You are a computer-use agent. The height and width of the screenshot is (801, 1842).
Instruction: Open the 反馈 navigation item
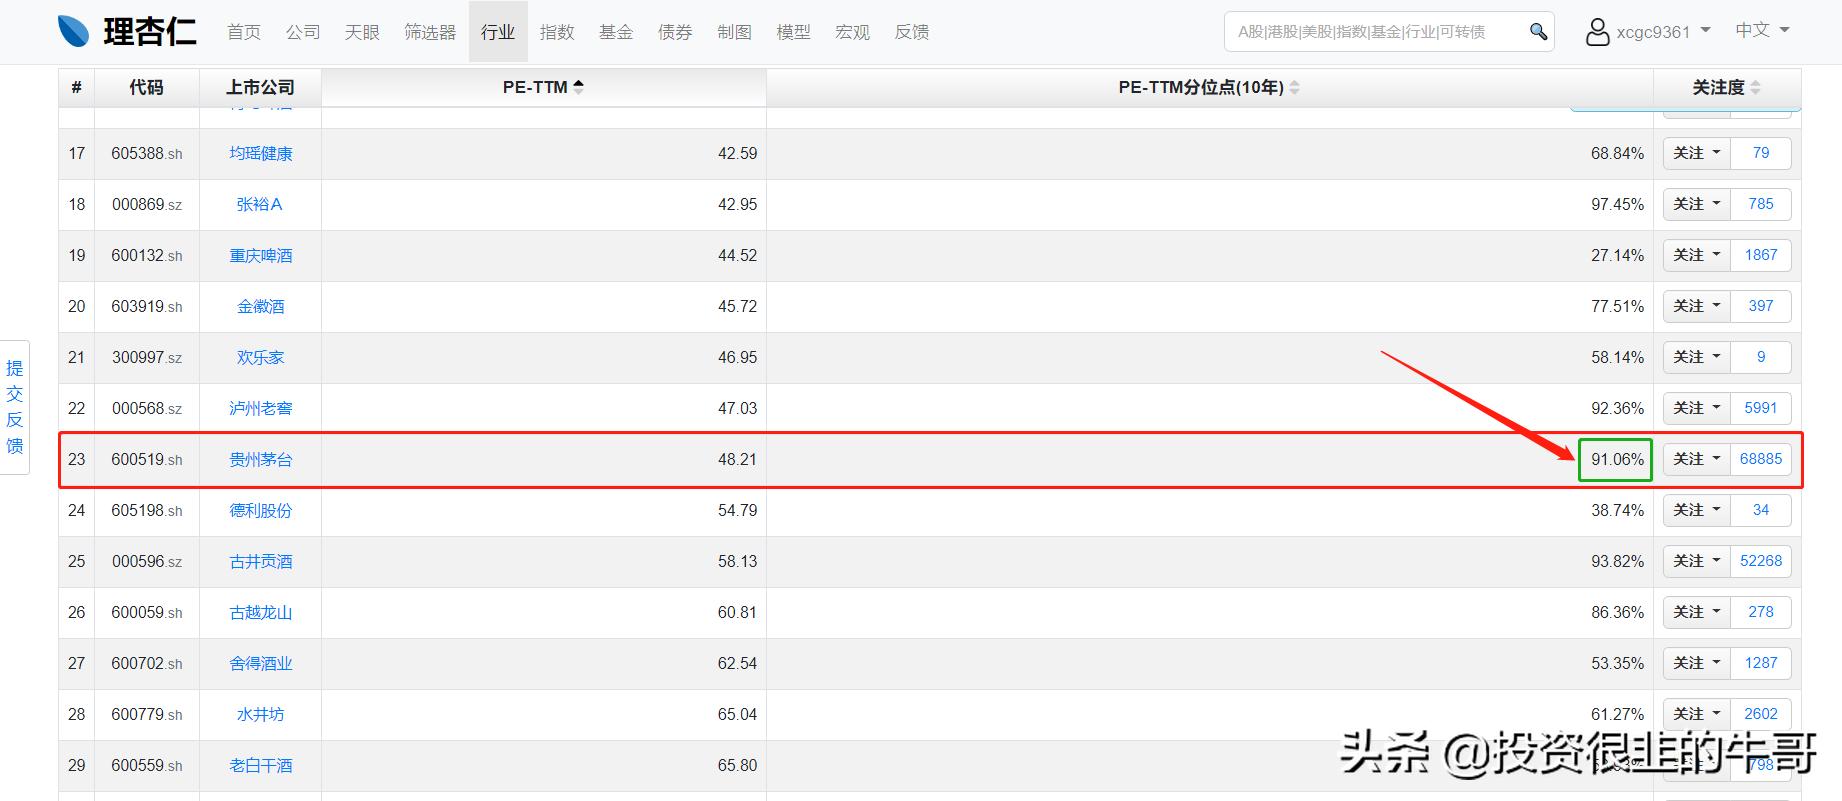[911, 32]
